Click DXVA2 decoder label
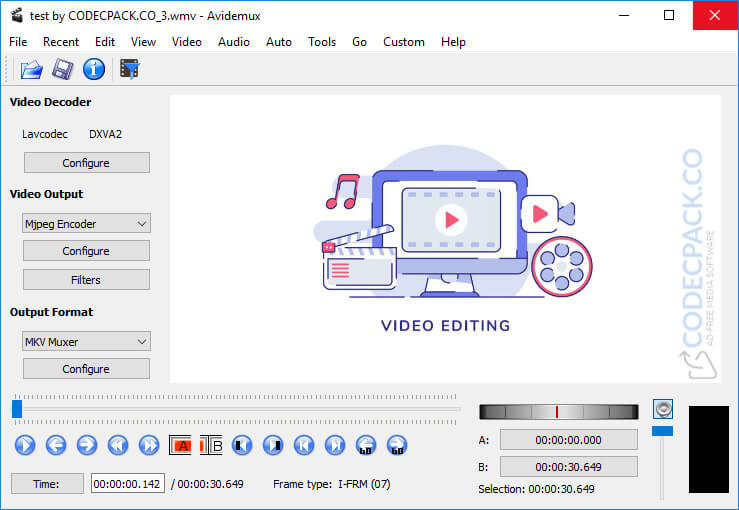 pyautogui.click(x=106, y=134)
